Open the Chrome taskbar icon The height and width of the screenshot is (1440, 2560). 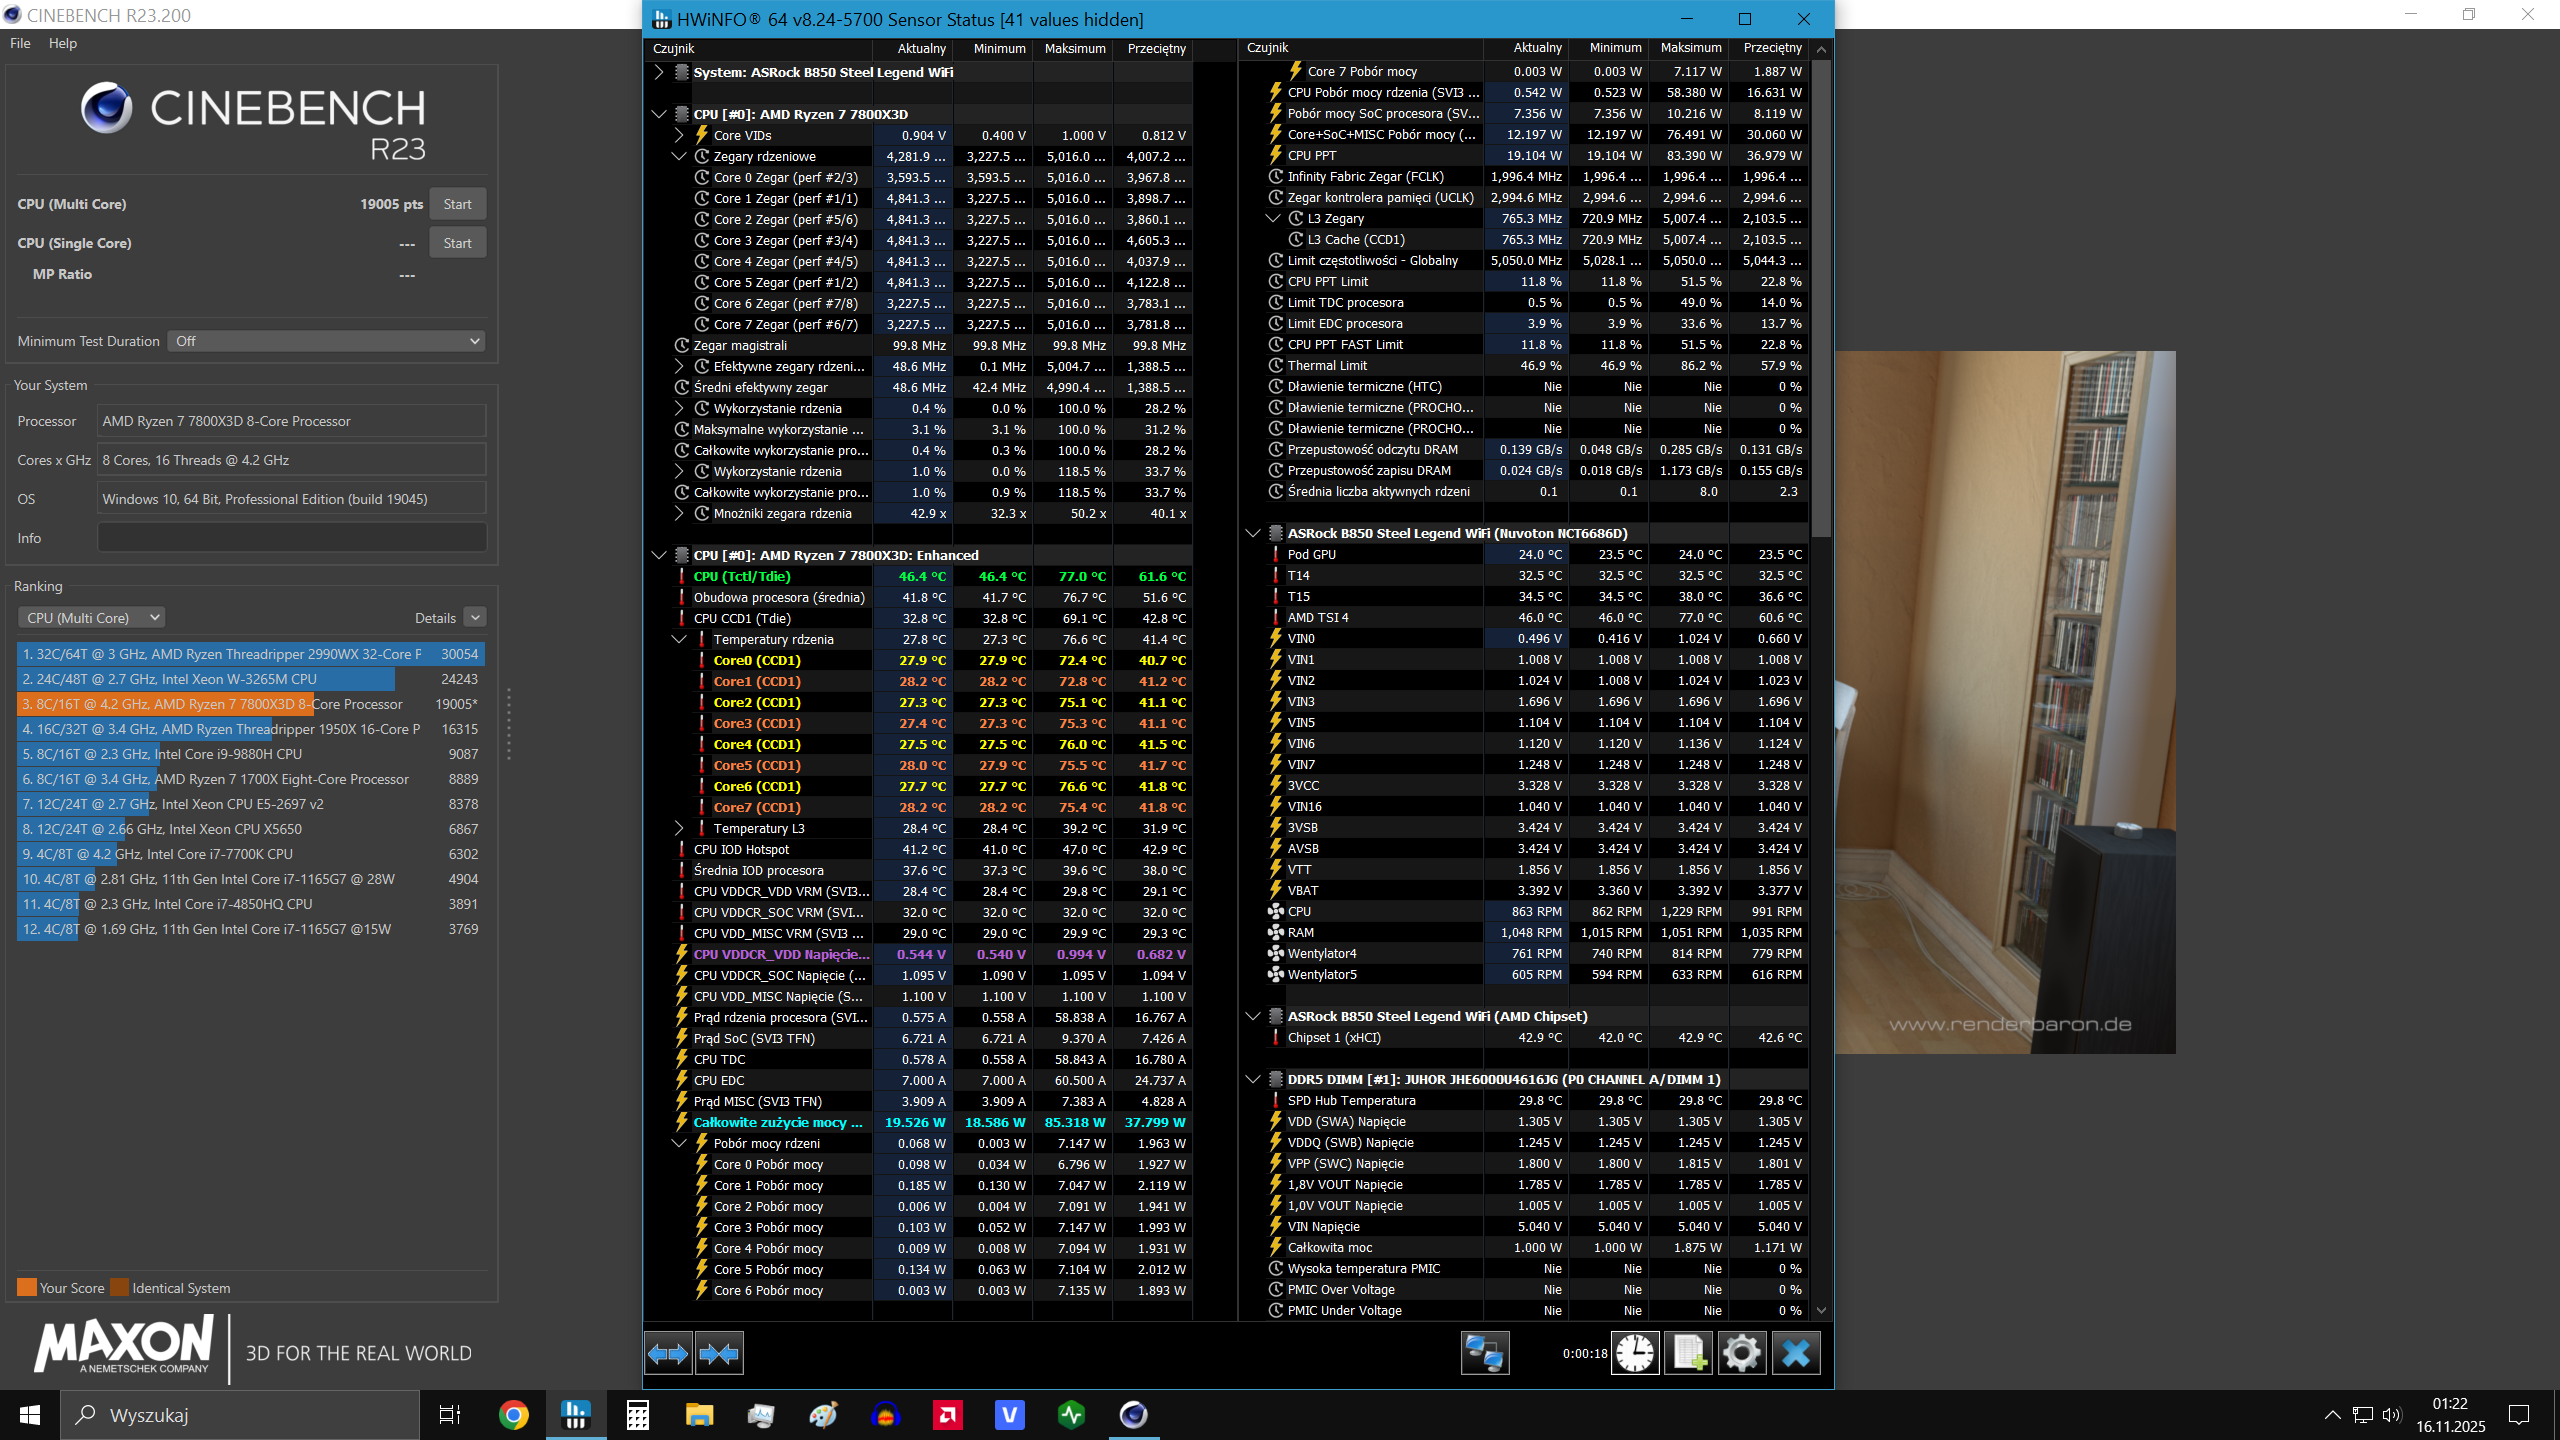coord(514,1415)
